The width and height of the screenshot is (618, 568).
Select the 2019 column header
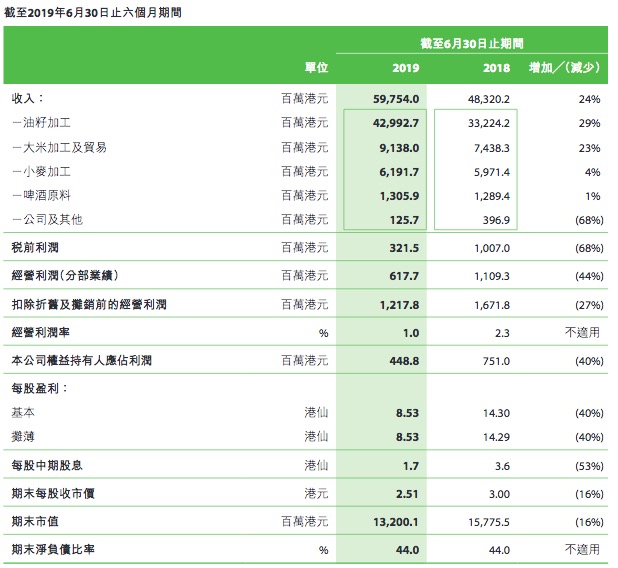(405, 68)
